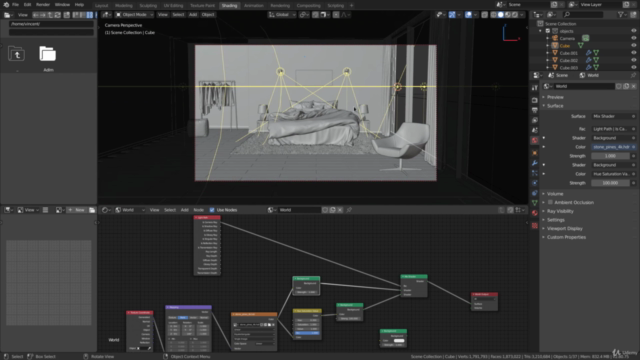The width and height of the screenshot is (640, 360).
Task: Hide the Camera with its eye icon
Action: [633, 38]
